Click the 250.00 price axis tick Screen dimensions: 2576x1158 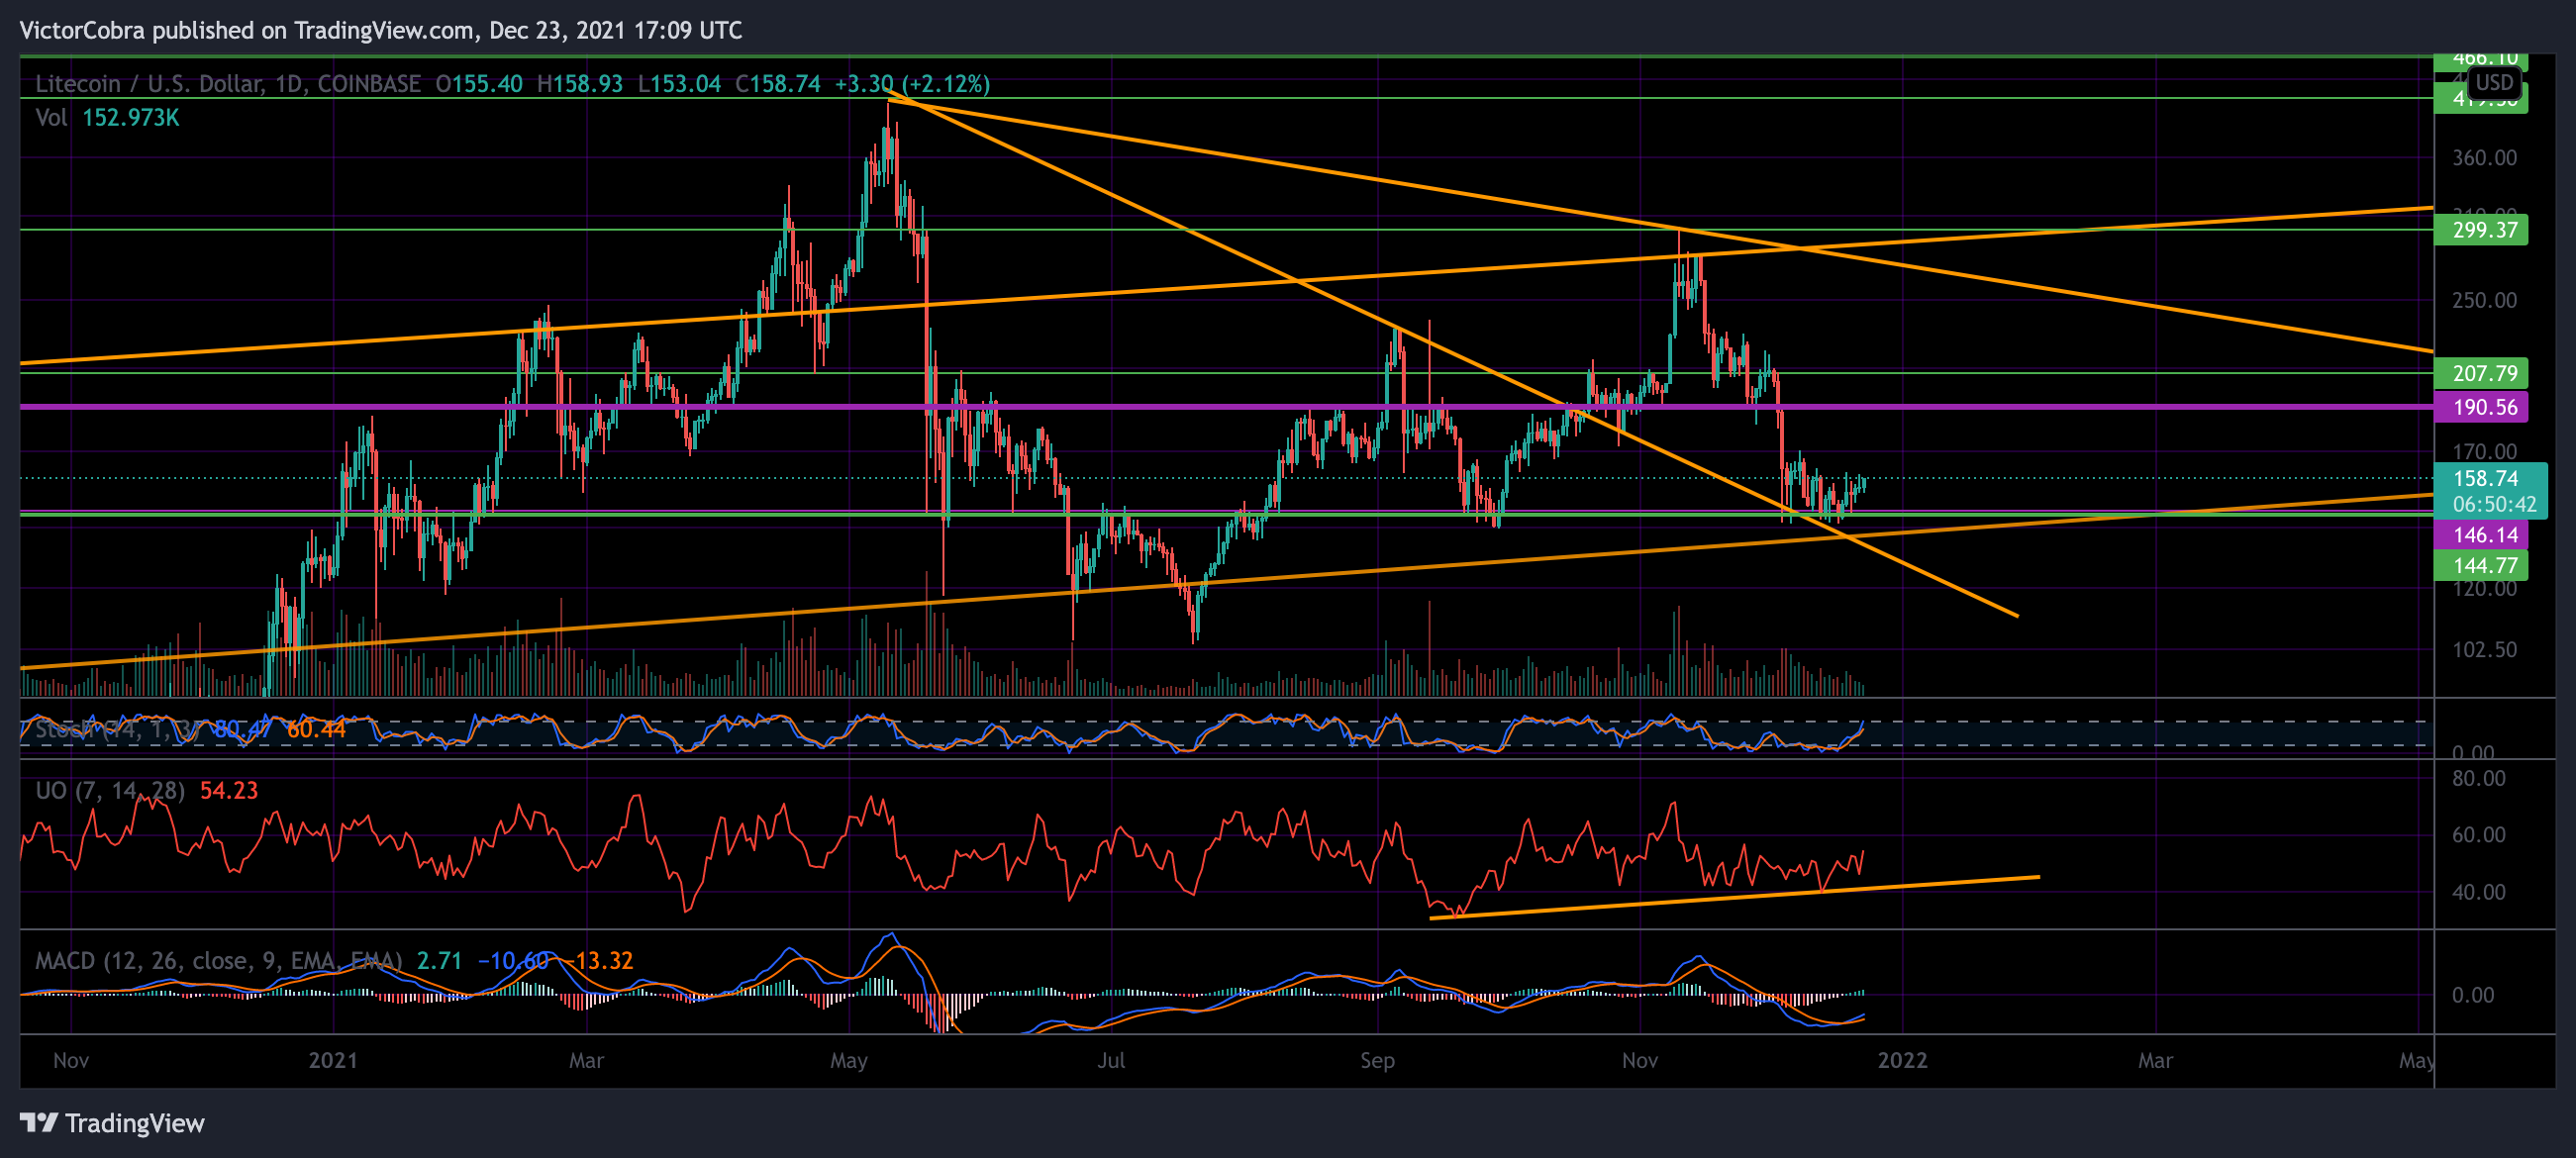click(2484, 300)
